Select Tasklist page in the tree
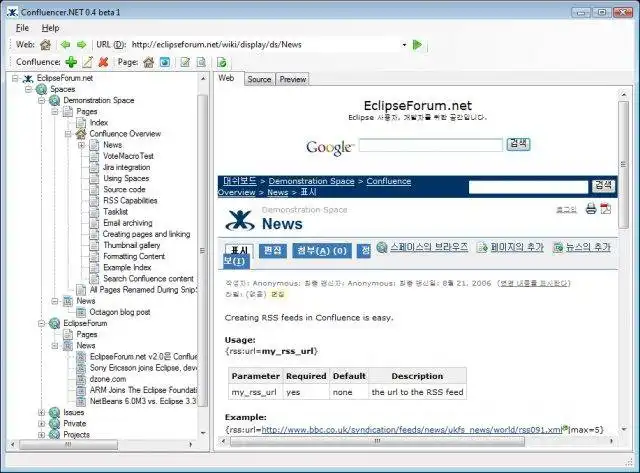This screenshot has width=640, height=473. coord(116,212)
